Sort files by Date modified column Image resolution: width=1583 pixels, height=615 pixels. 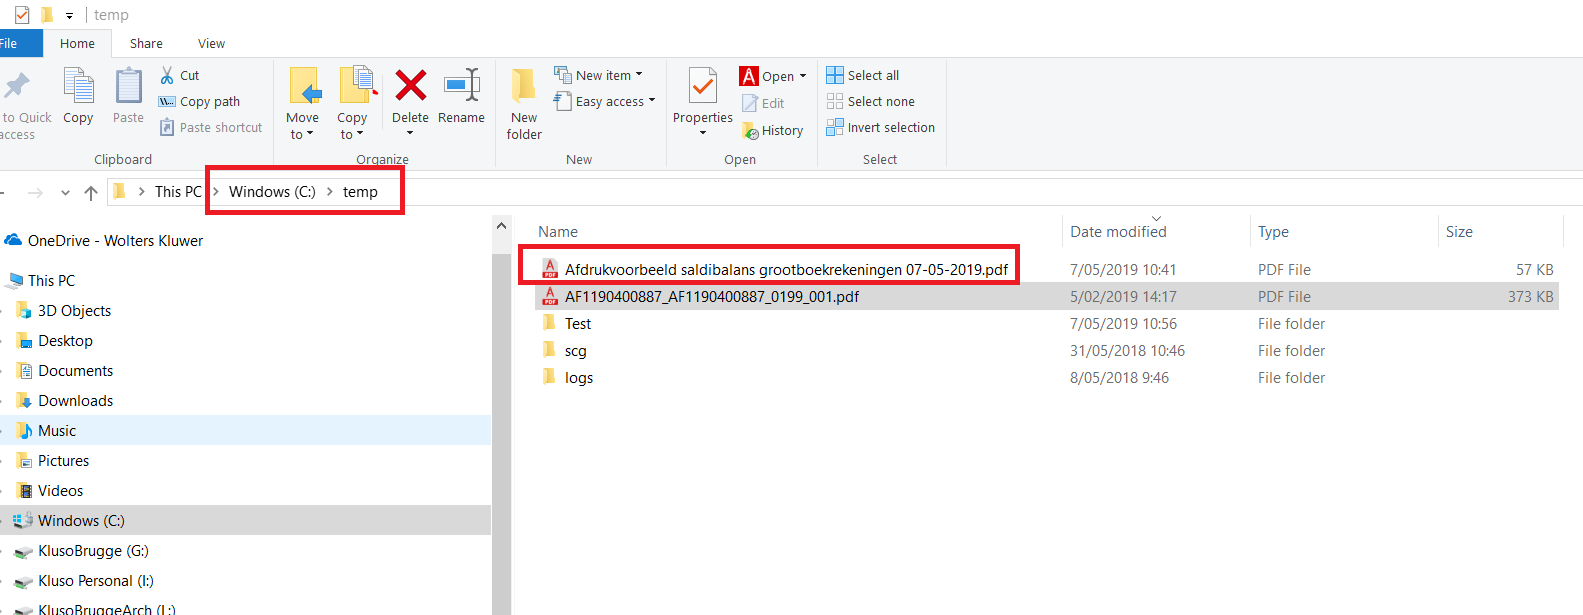click(x=1118, y=232)
